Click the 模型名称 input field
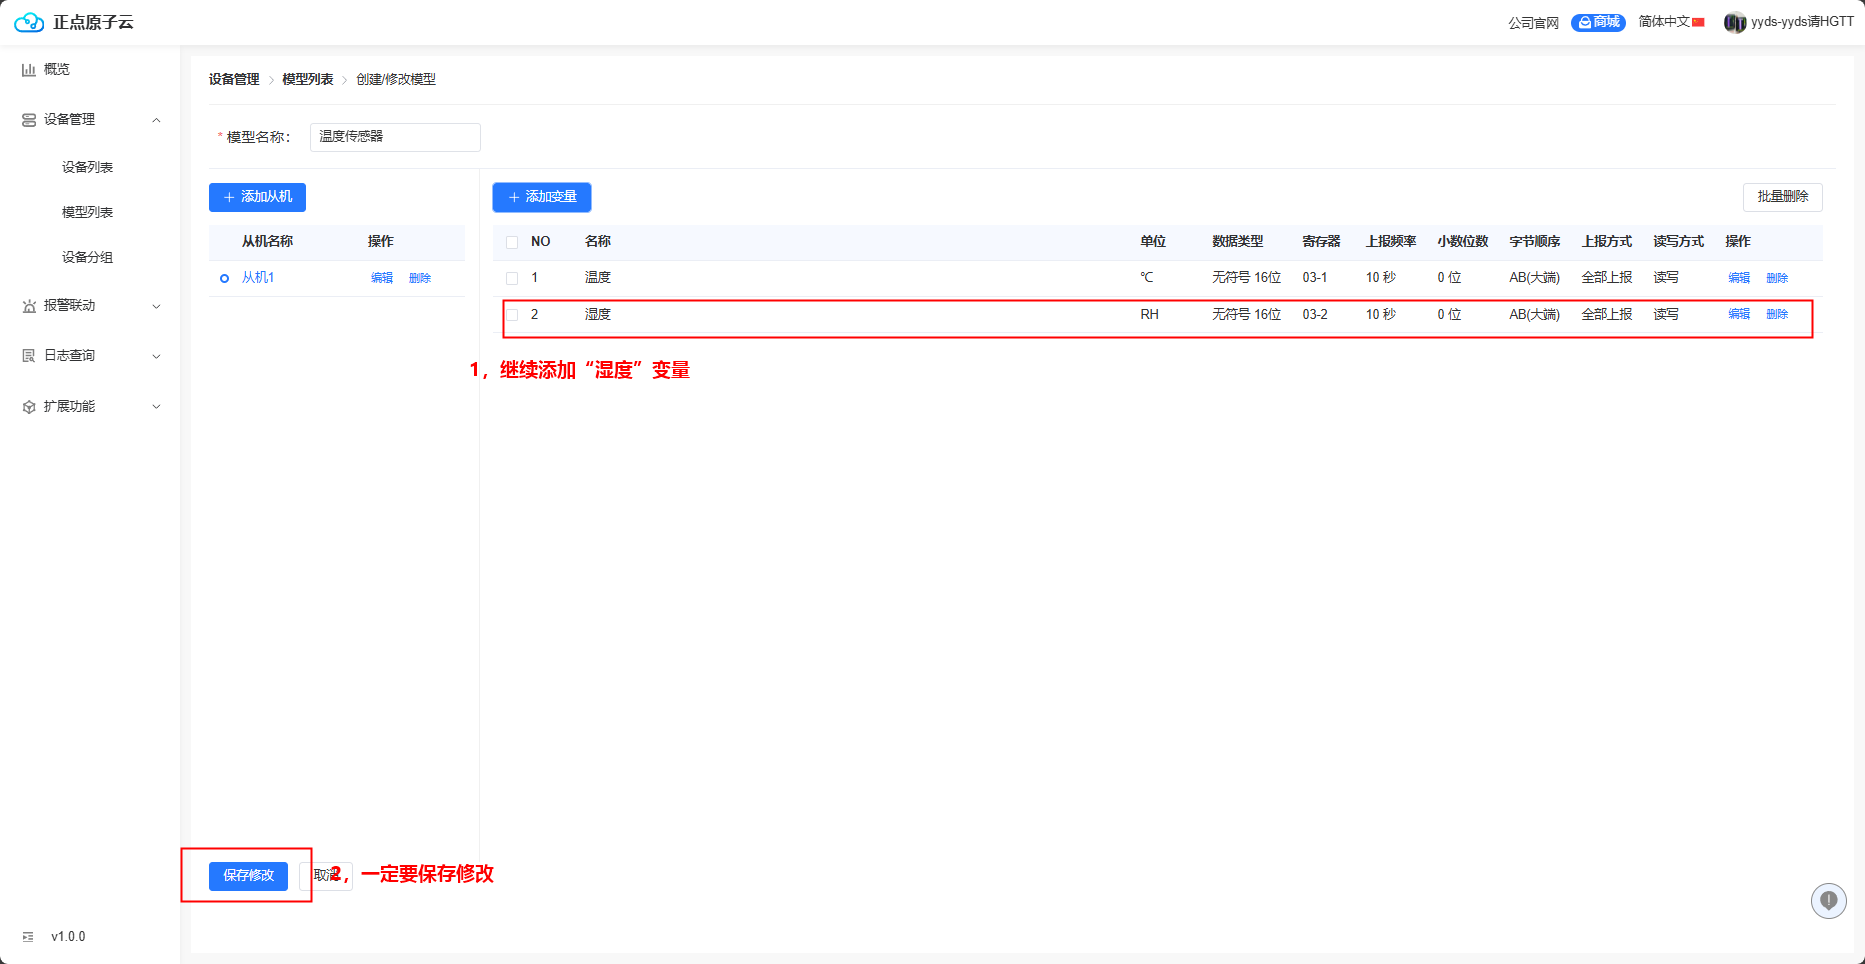Screen dimensions: 1865x964 tap(395, 137)
